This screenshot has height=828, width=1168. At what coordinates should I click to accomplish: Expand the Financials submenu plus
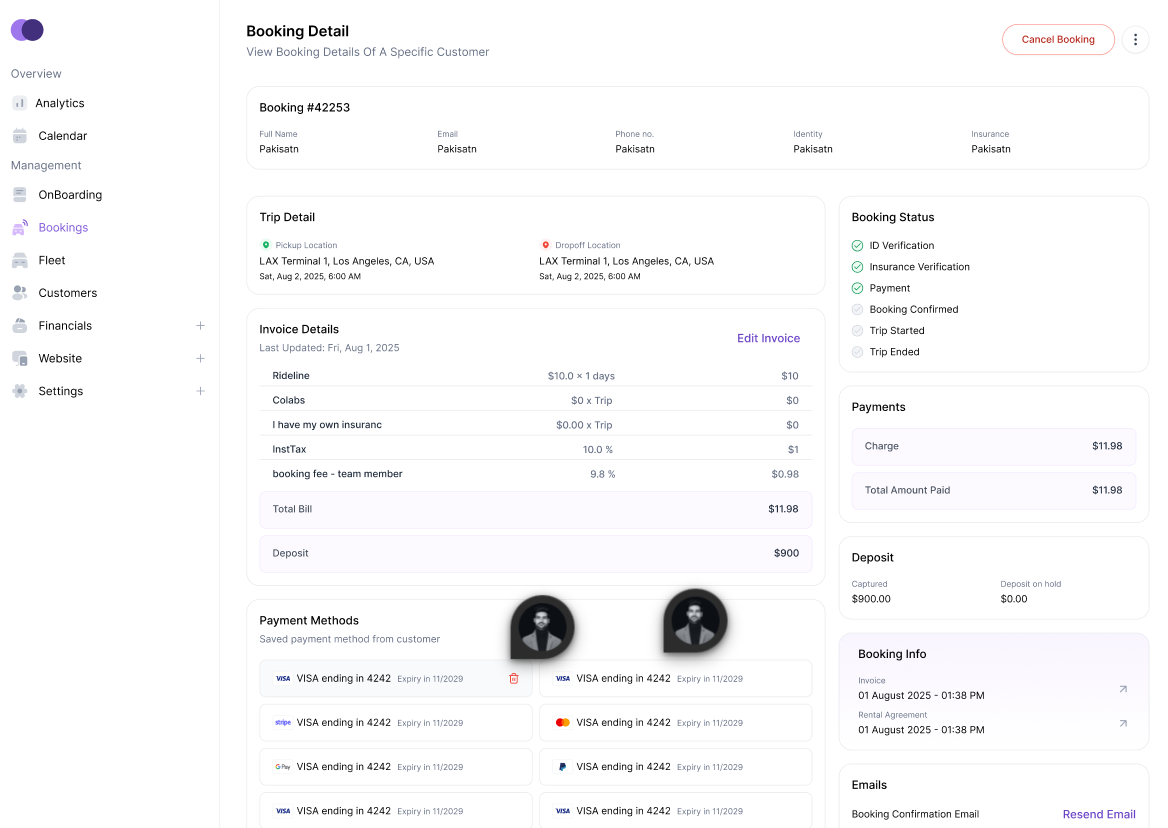tap(200, 325)
